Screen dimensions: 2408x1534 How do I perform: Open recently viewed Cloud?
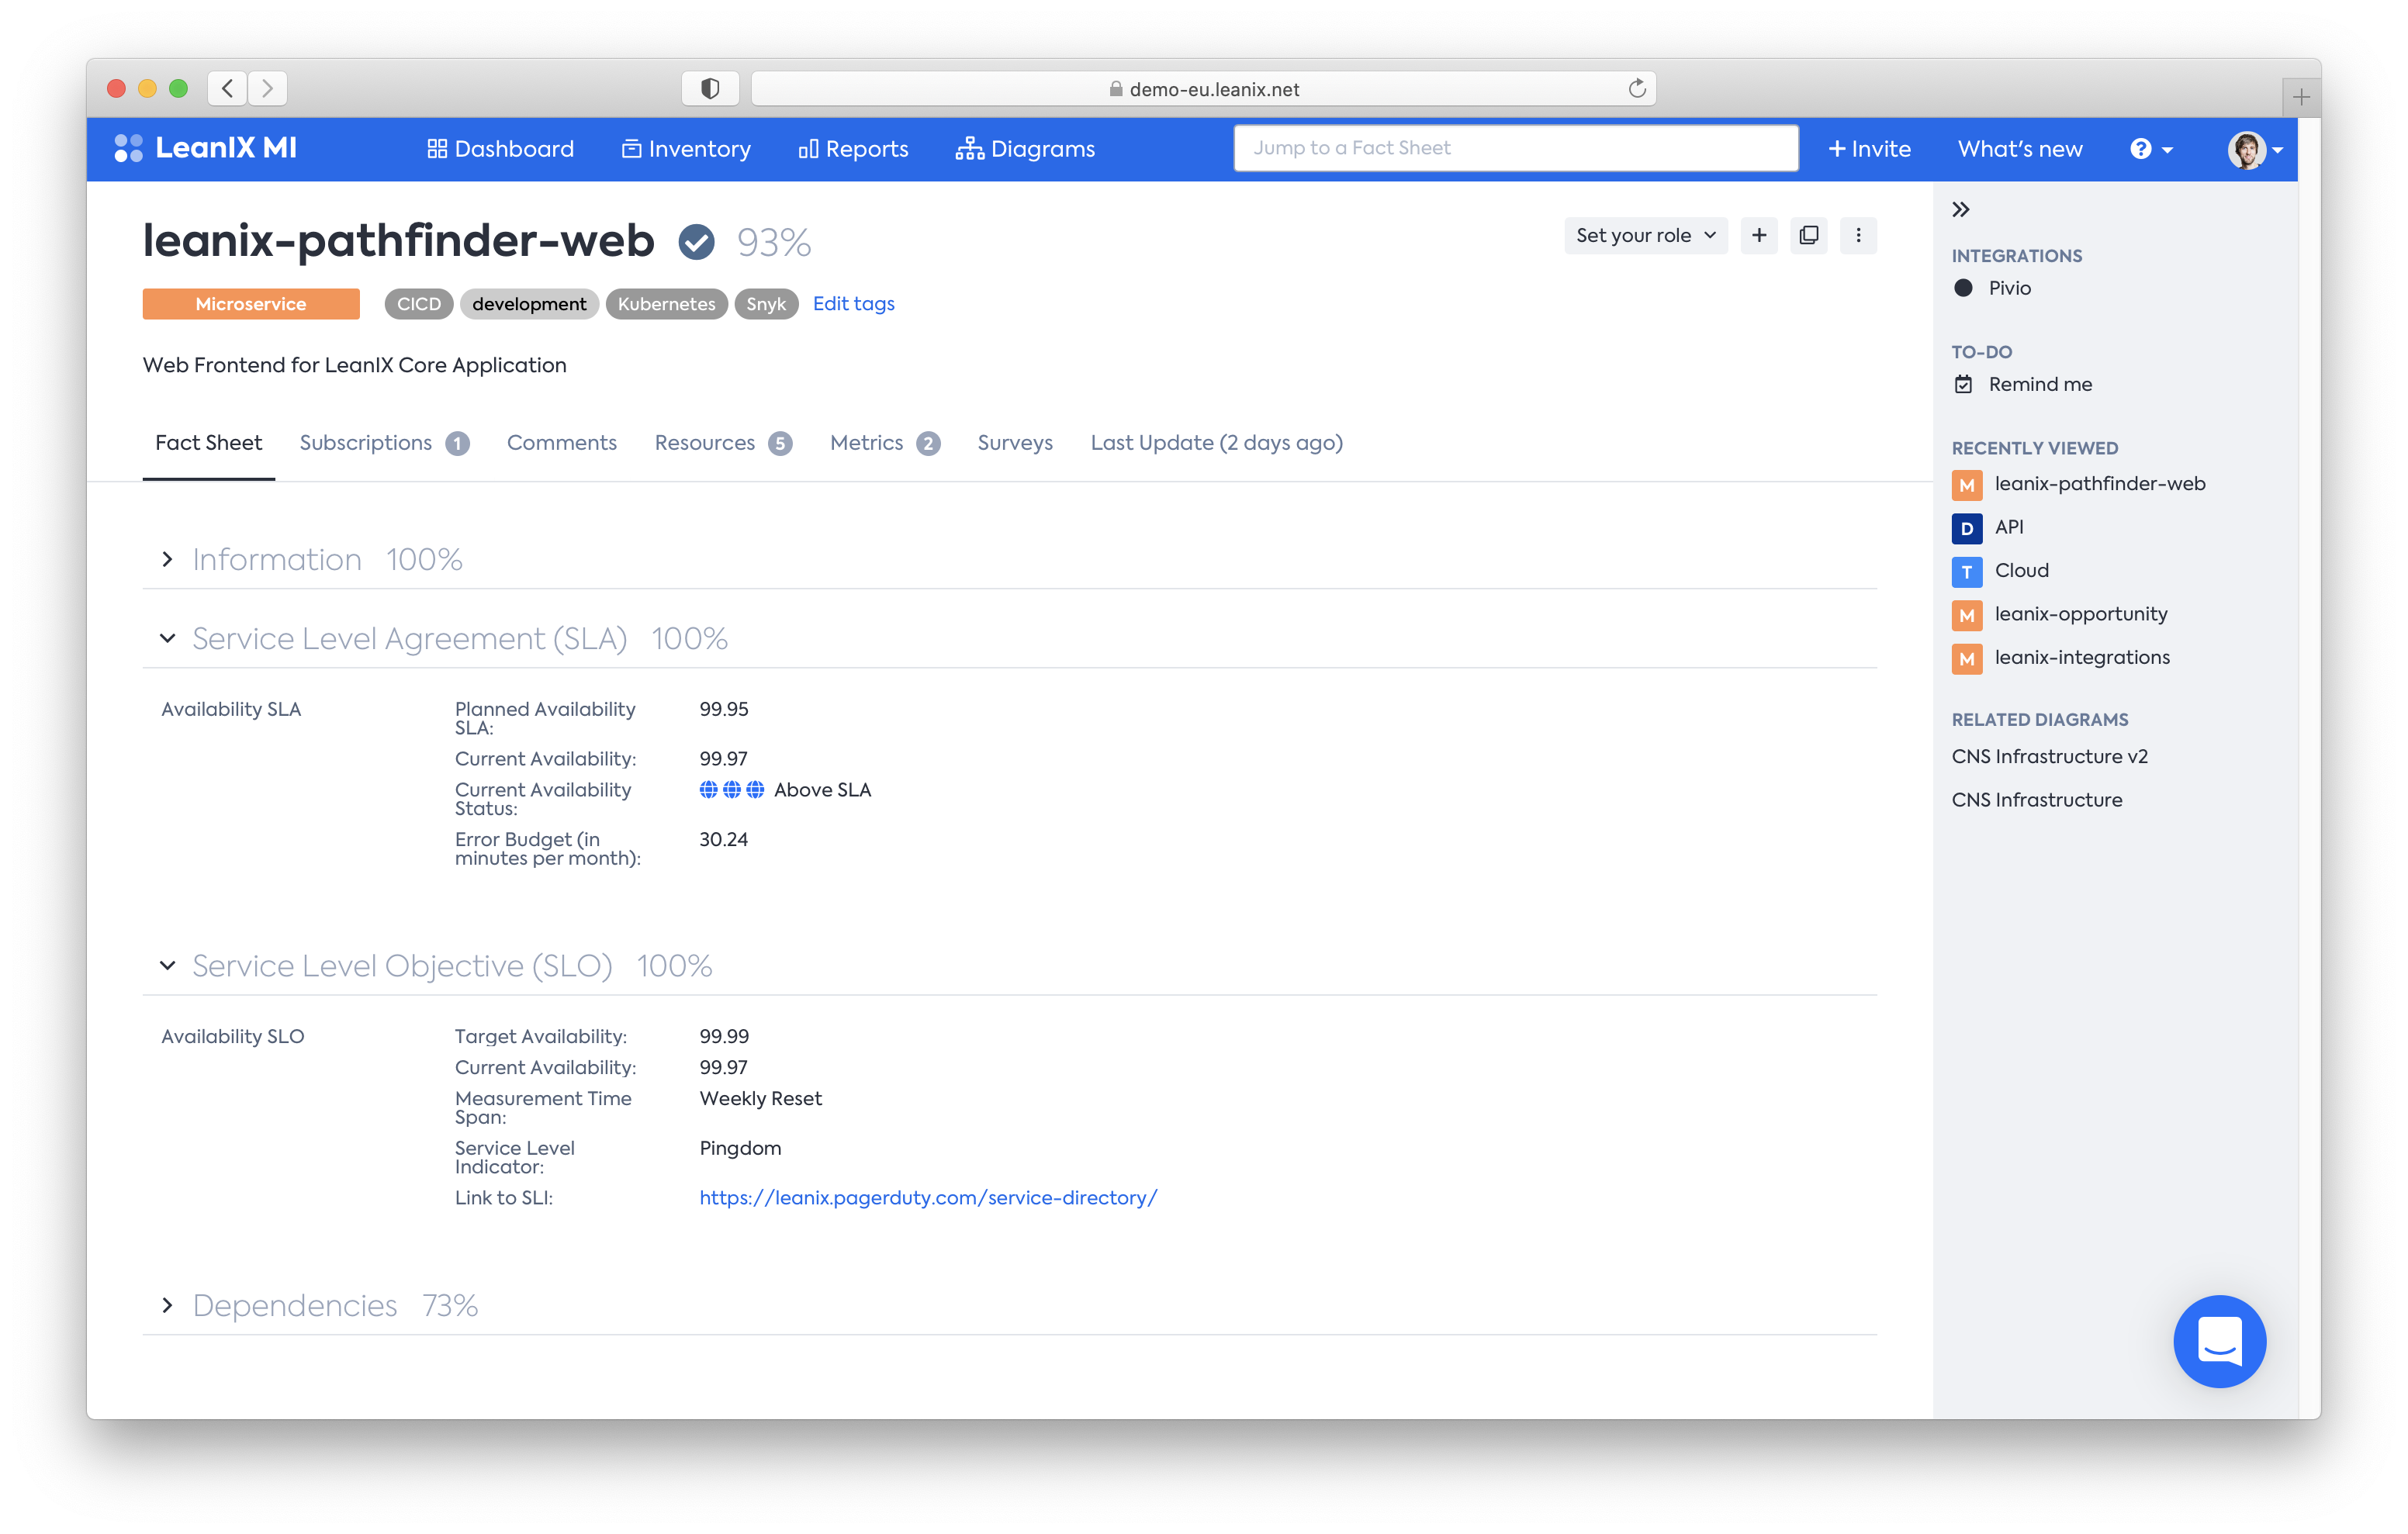pos(2021,570)
